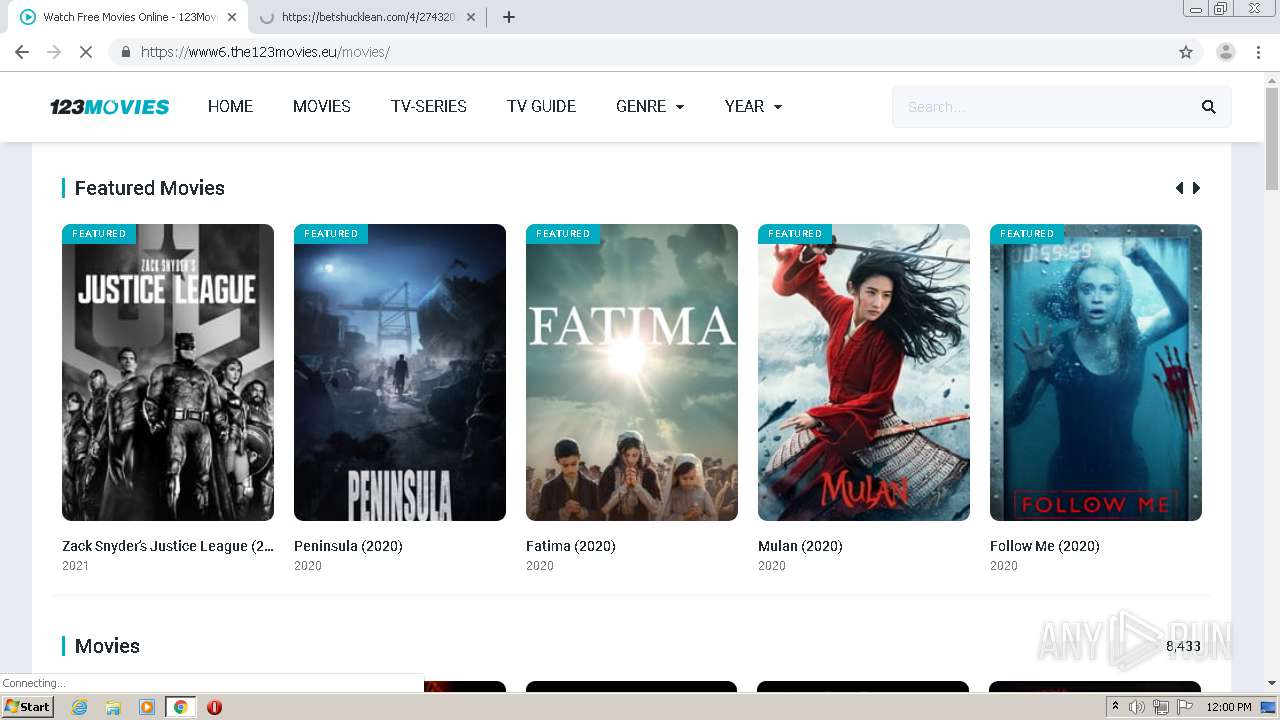
Task: Expand the YEAR dropdown
Action: (753, 106)
